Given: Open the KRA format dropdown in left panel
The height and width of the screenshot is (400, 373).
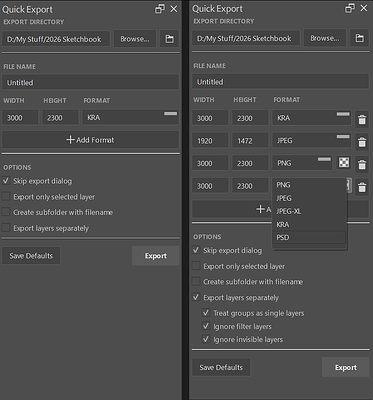Looking at the screenshot, I should [x=130, y=117].
